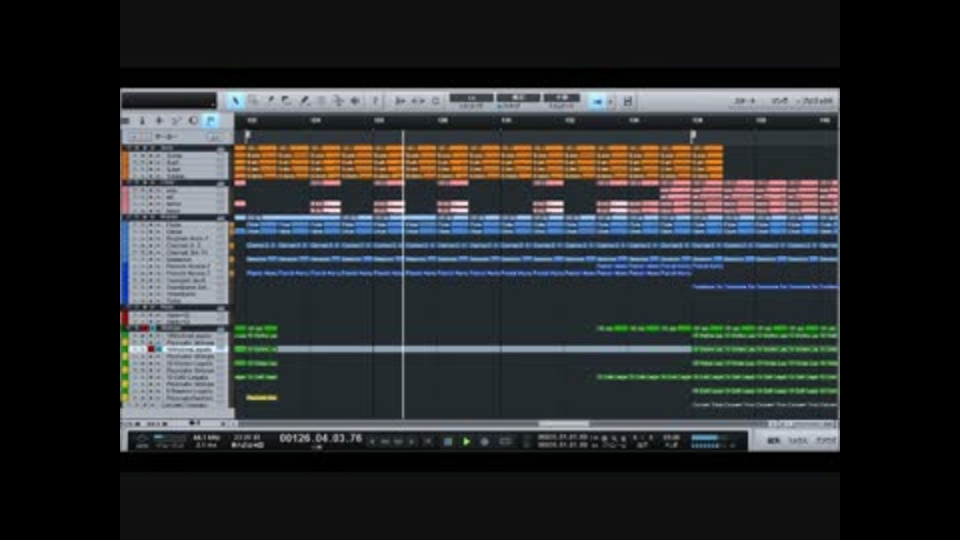Click the Stop transport button

point(448,441)
